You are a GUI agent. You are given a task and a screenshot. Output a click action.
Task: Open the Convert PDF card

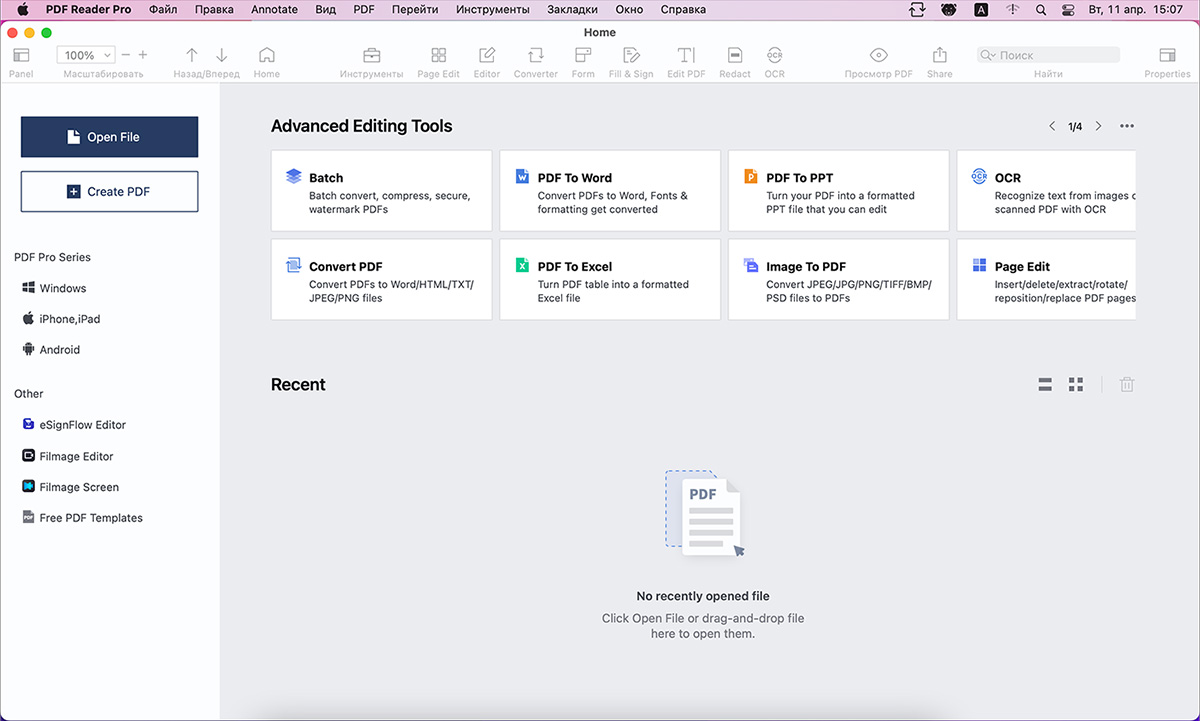click(x=381, y=279)
